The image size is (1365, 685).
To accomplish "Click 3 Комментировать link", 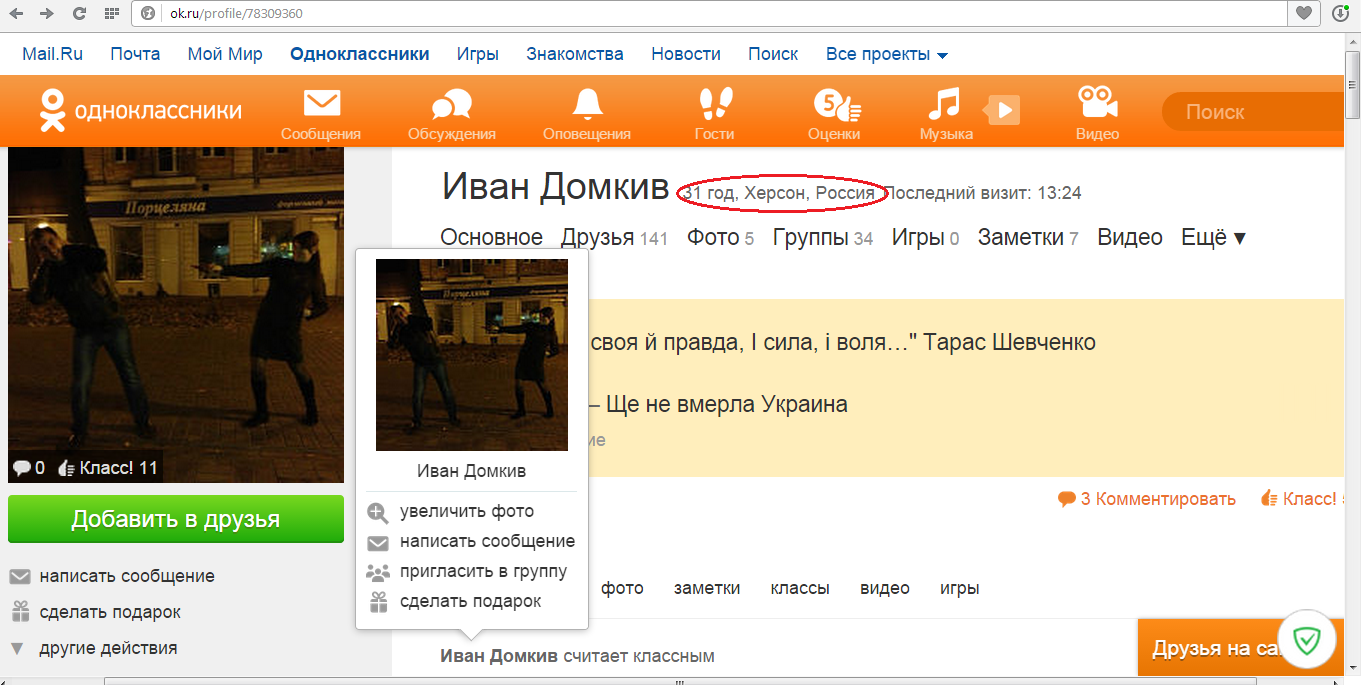I will coord(1147,499).
